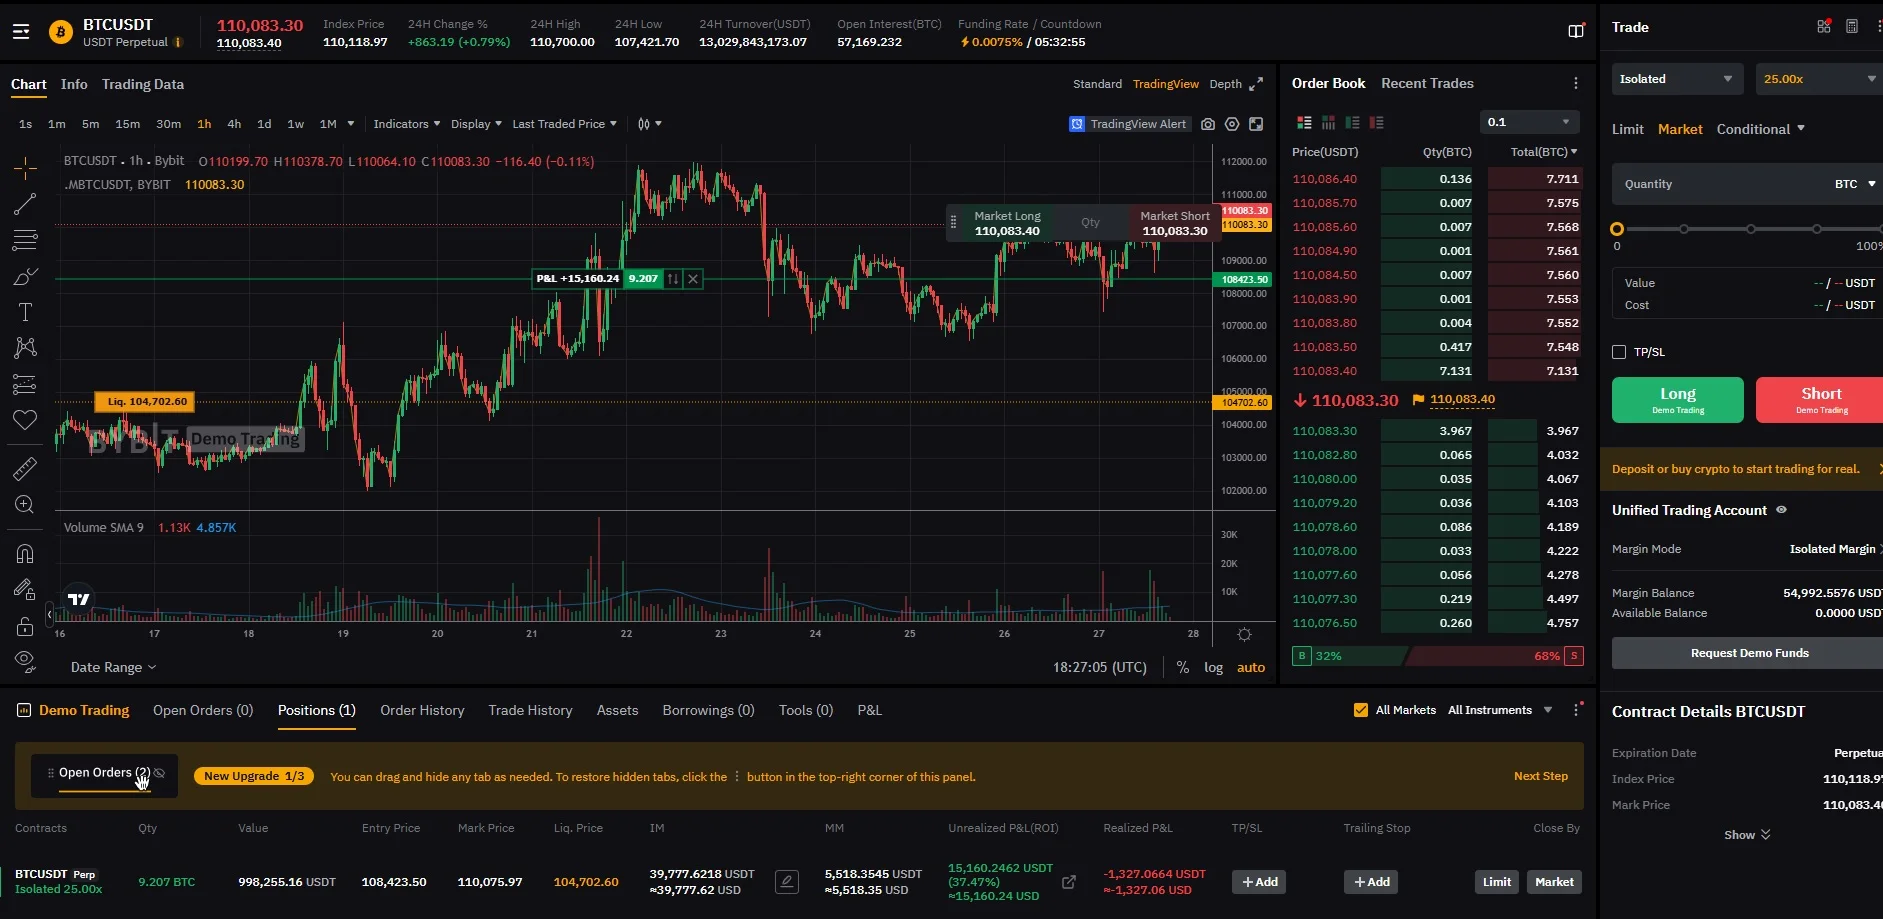Edit the position margin pencil icon
The height and width of the screenshot is (919, 1883).
[787, 882]
